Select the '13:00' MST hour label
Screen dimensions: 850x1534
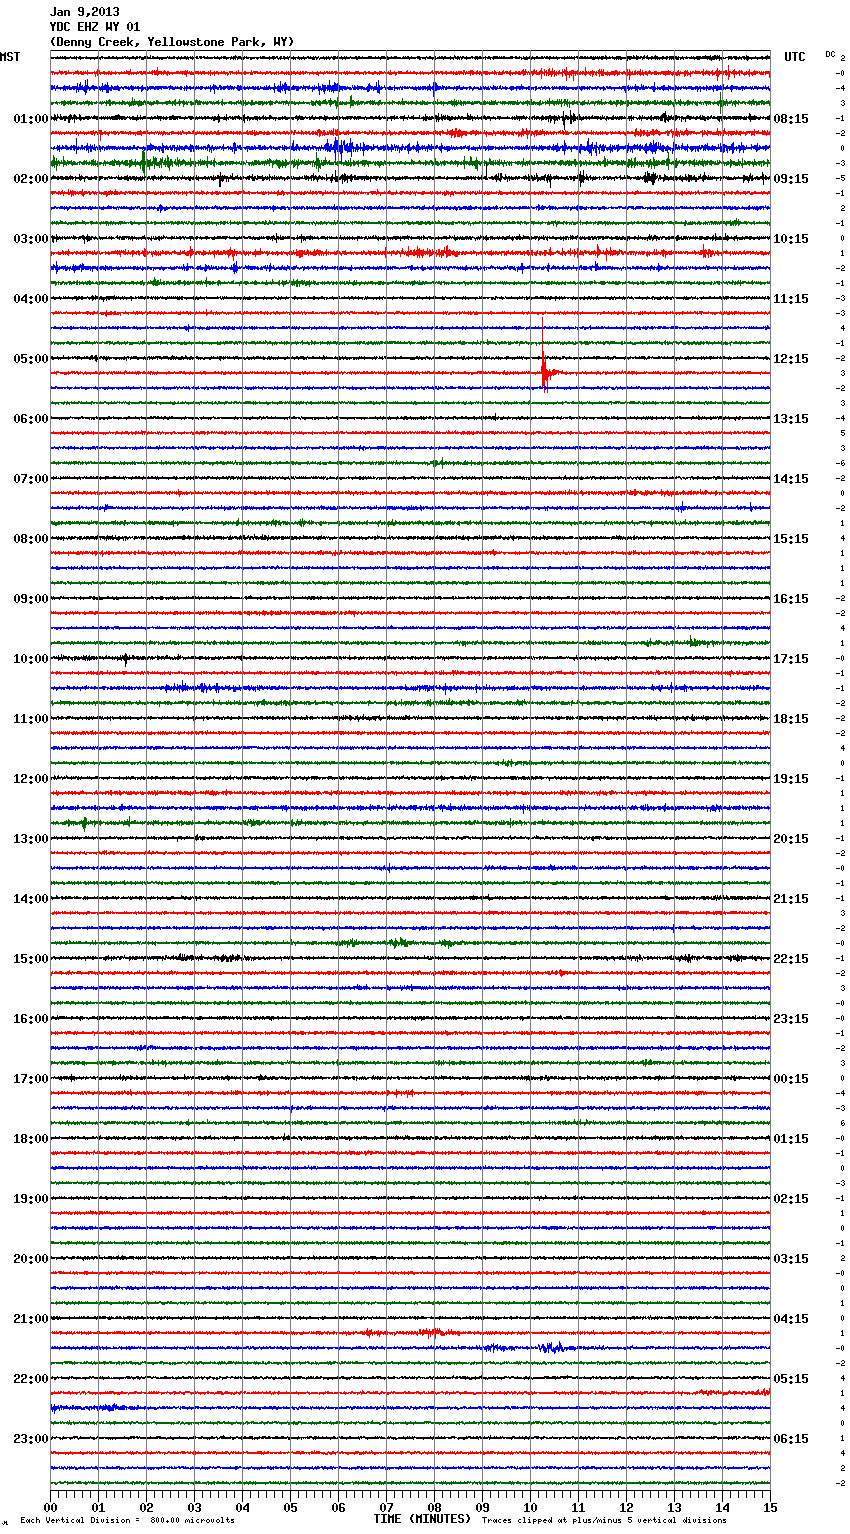point(31,839)
